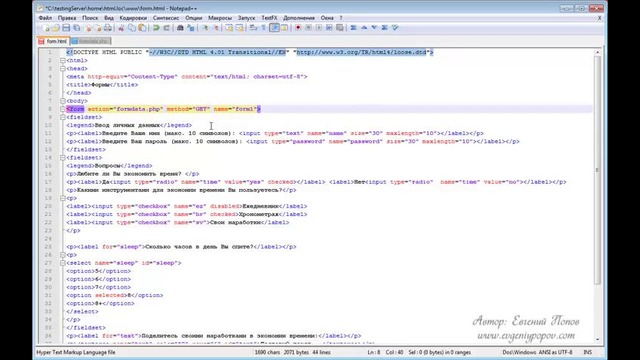Open the Поиск menu

(90, 18)
